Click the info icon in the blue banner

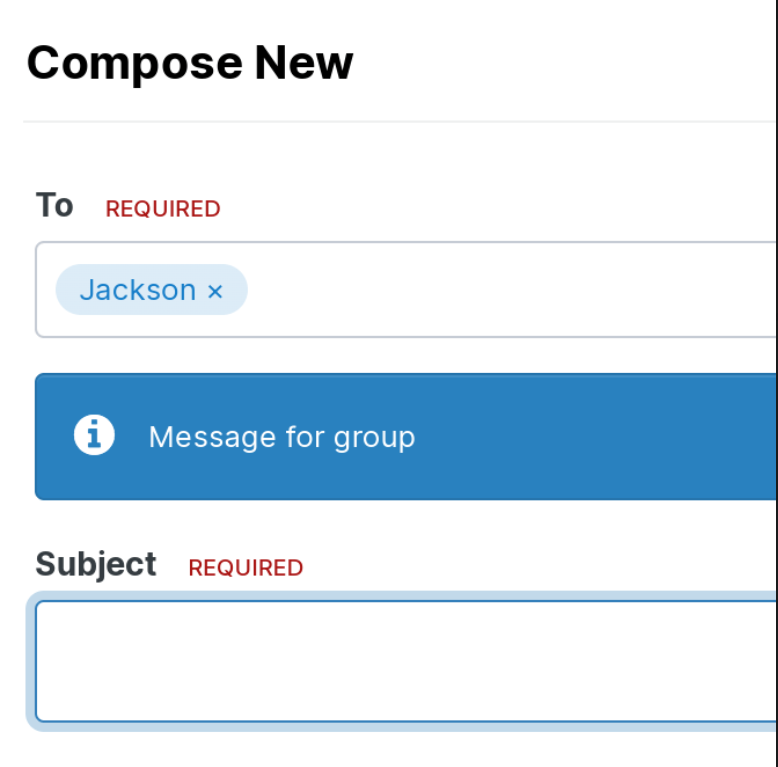click(94, 435)
